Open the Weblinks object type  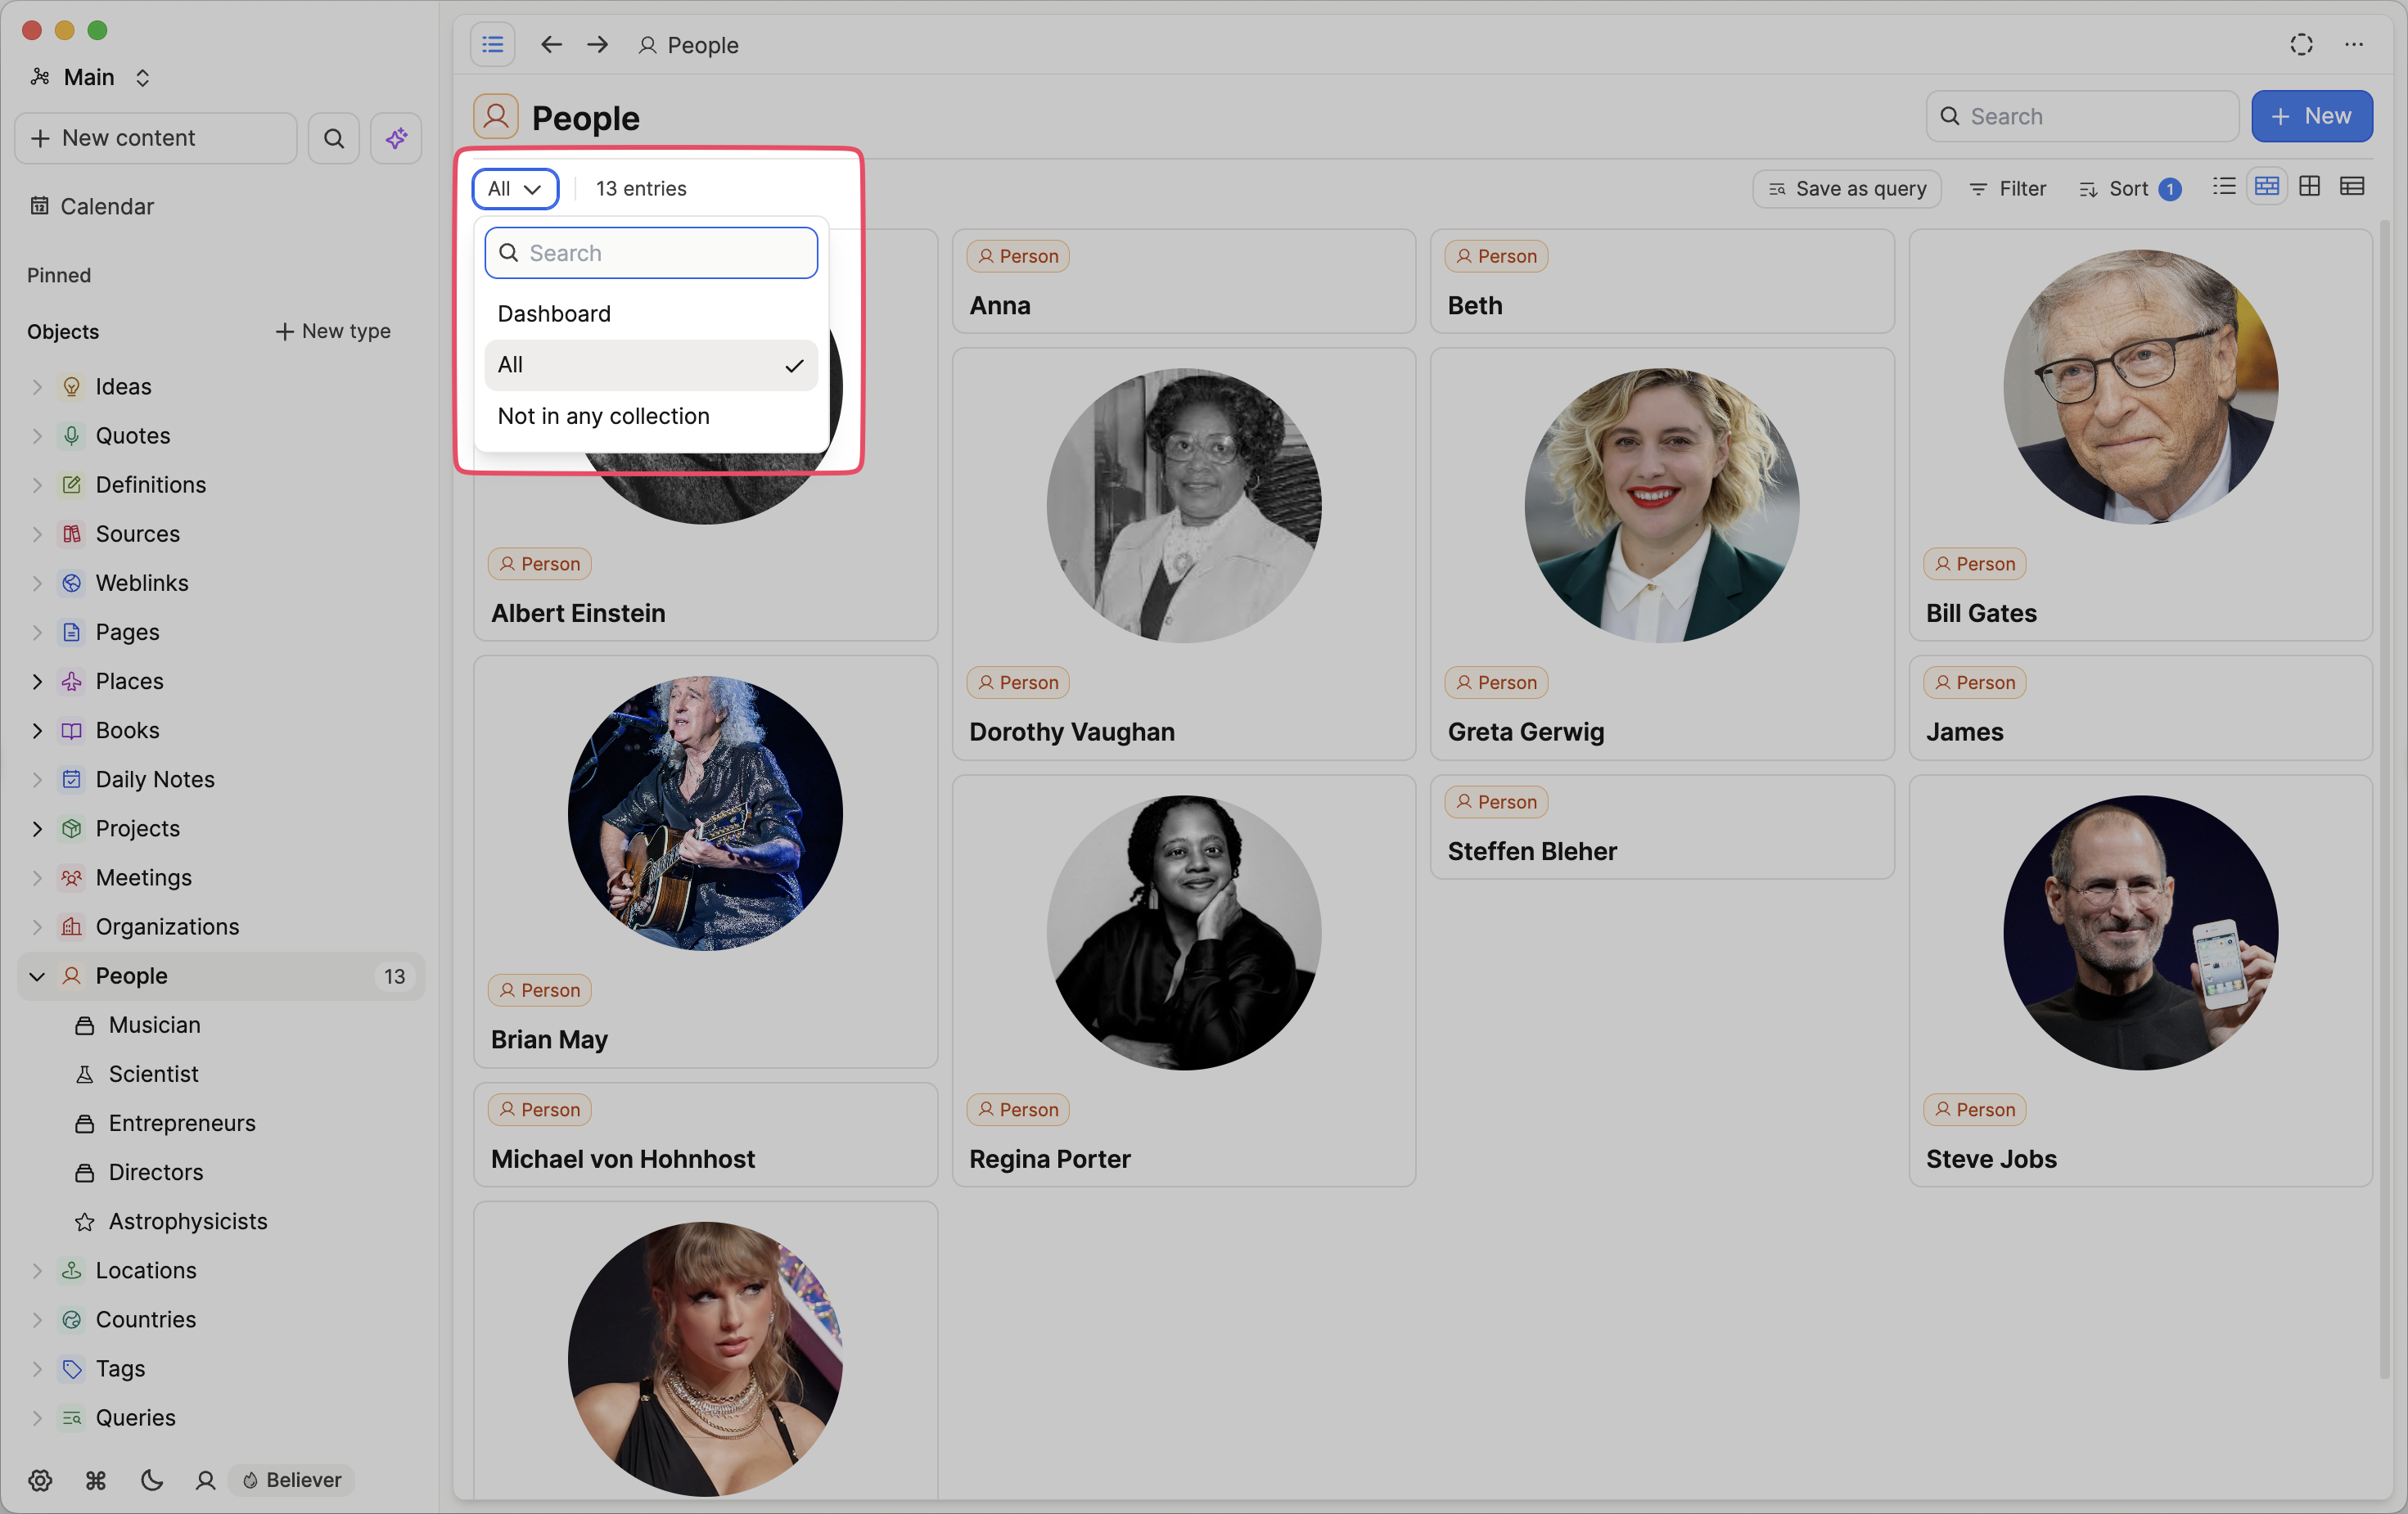click(x=142, y=583)
